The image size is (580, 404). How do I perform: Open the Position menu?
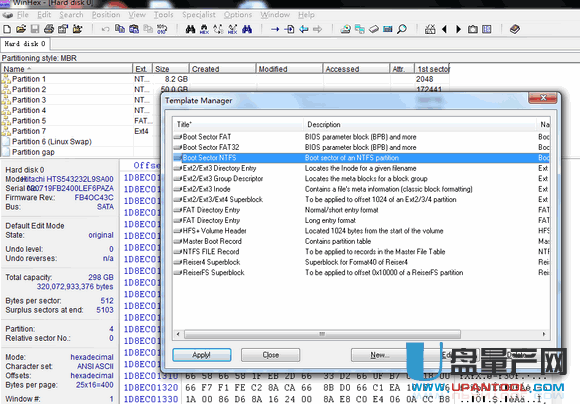tap(106, 15)
